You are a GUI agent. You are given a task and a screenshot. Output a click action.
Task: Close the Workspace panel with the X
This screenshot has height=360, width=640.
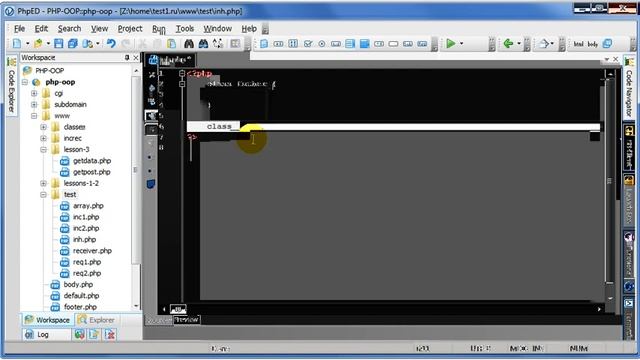pos(136,58)
